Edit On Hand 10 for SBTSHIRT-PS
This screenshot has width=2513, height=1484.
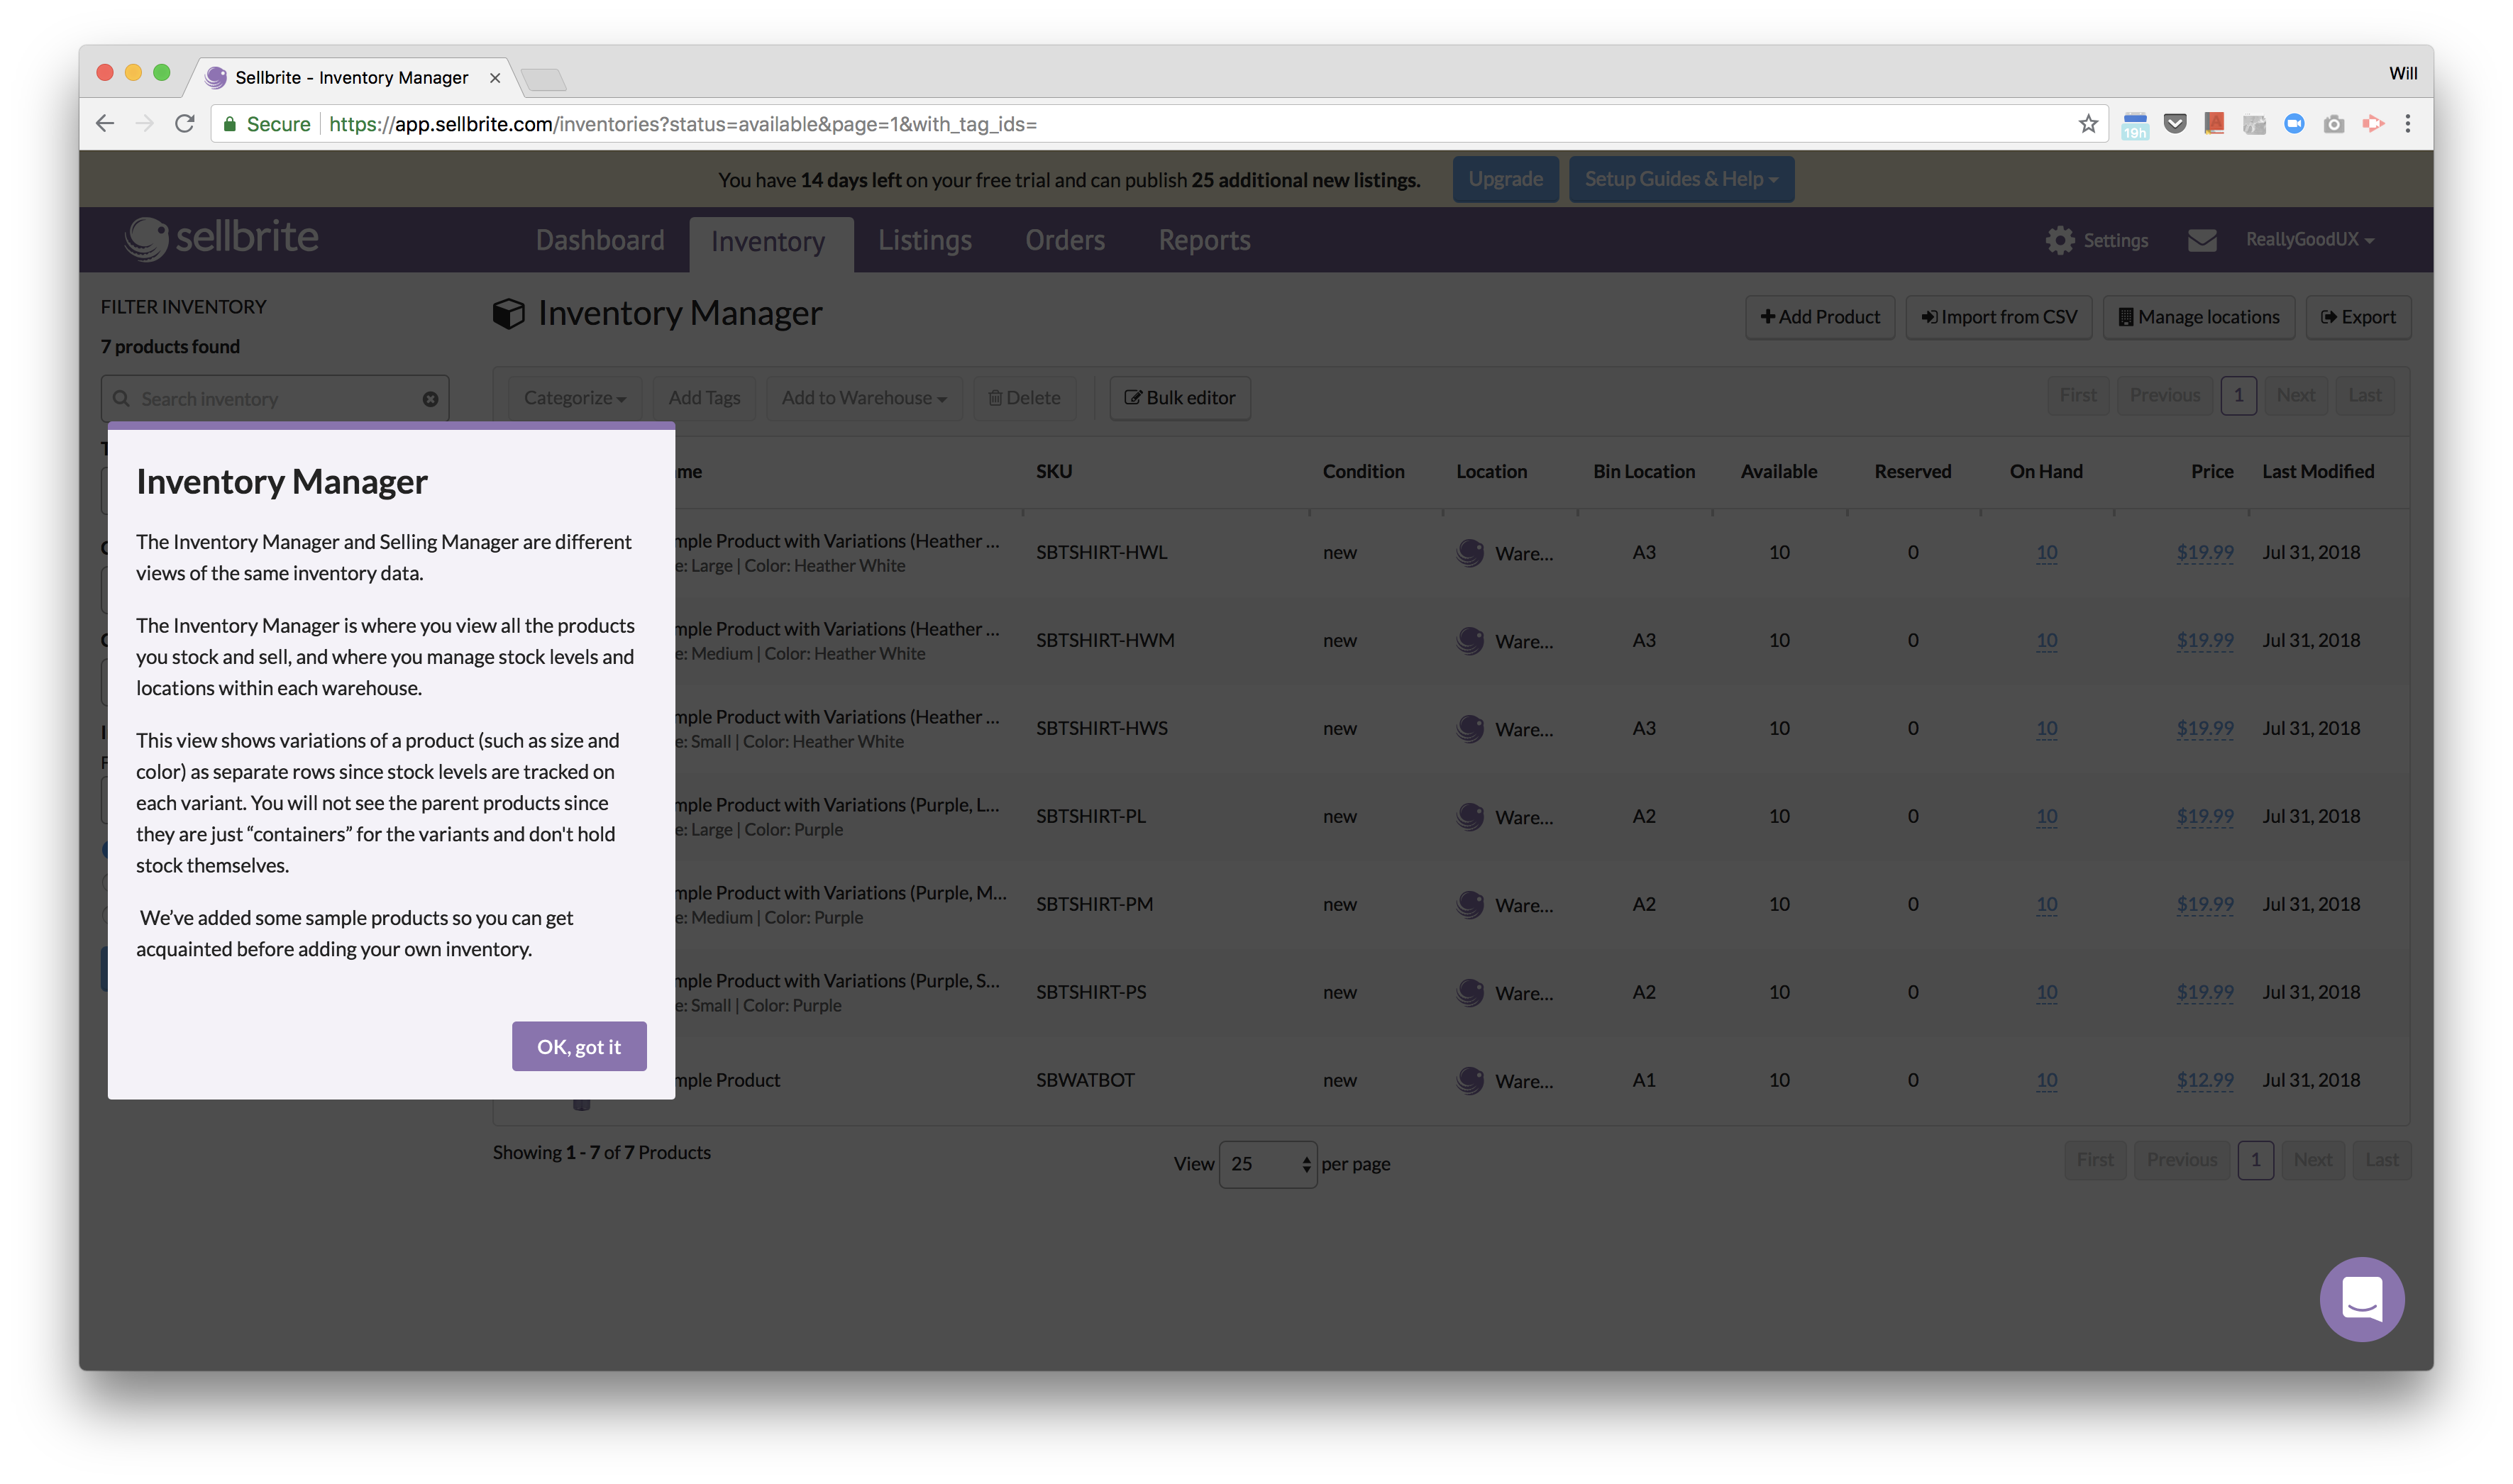[2046, 992]
